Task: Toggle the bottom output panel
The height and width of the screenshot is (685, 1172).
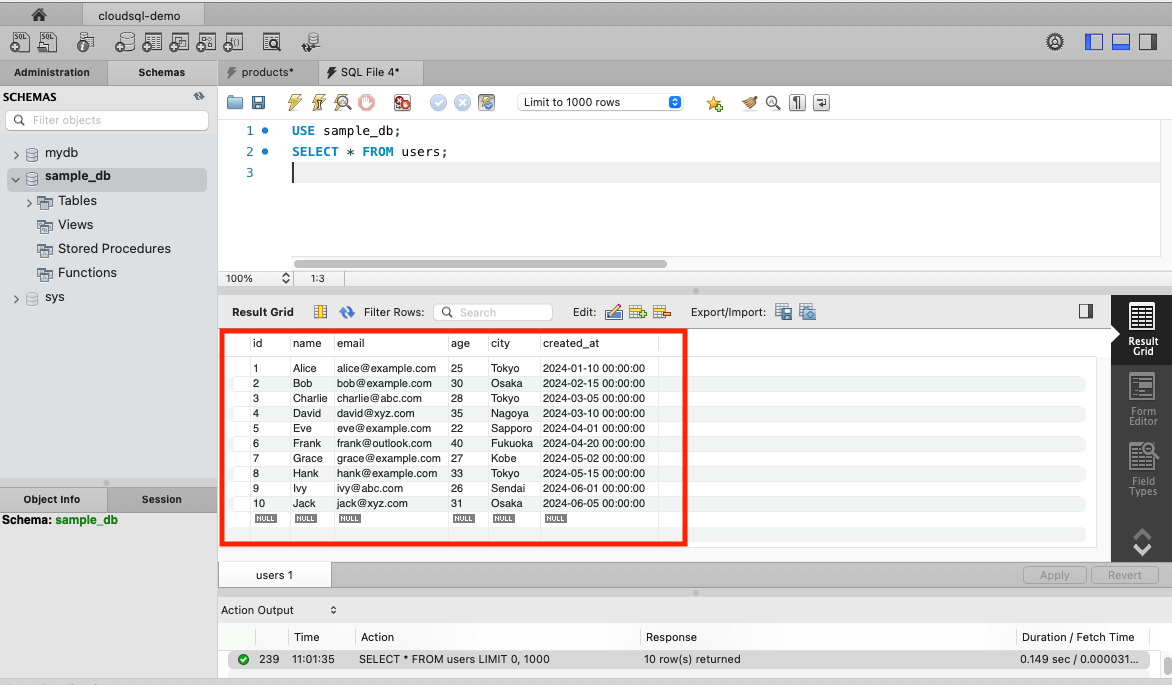Action: click(x=1121, y=42)
